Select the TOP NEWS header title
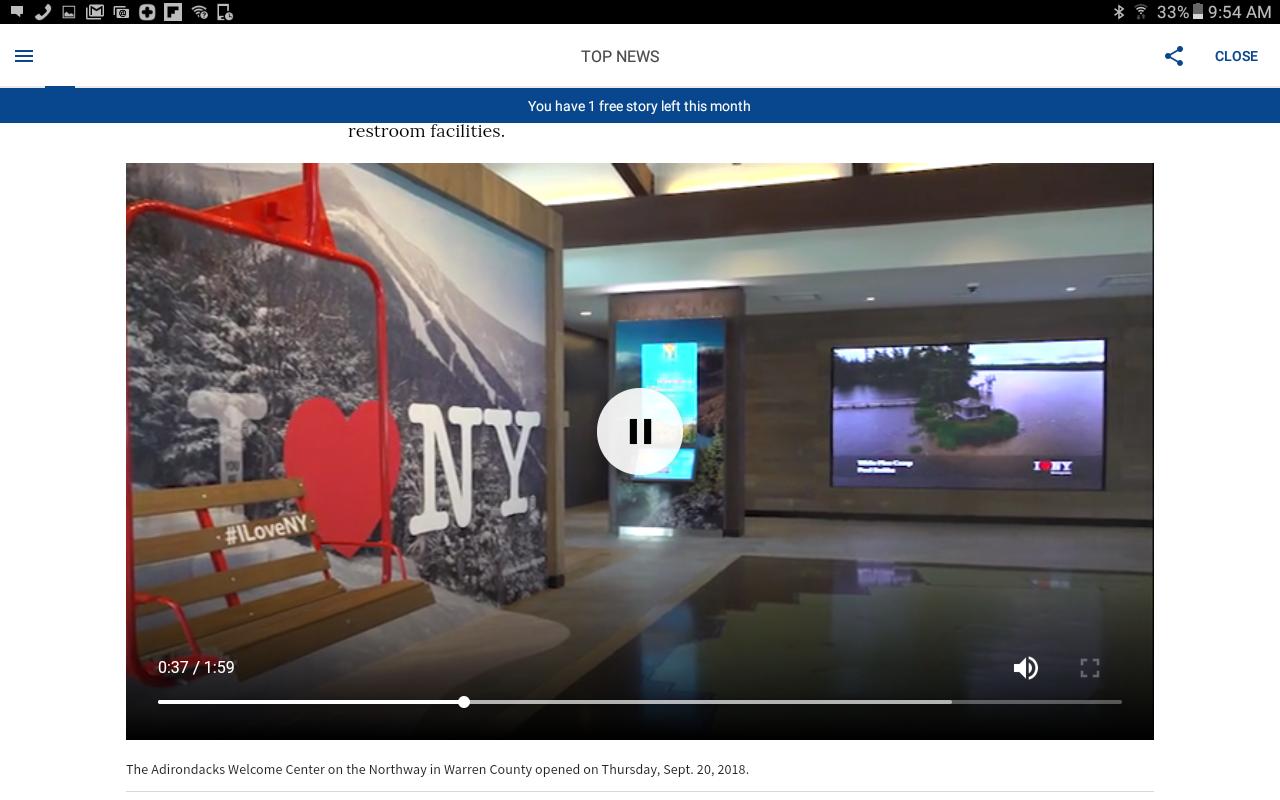1280x800 pixels. click(620, 56)
